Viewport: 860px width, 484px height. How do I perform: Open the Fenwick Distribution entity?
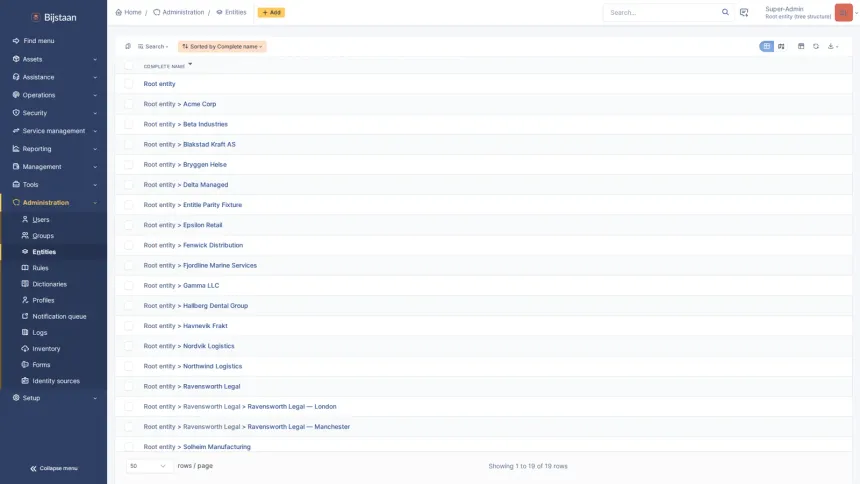click(x=213, y=245)
